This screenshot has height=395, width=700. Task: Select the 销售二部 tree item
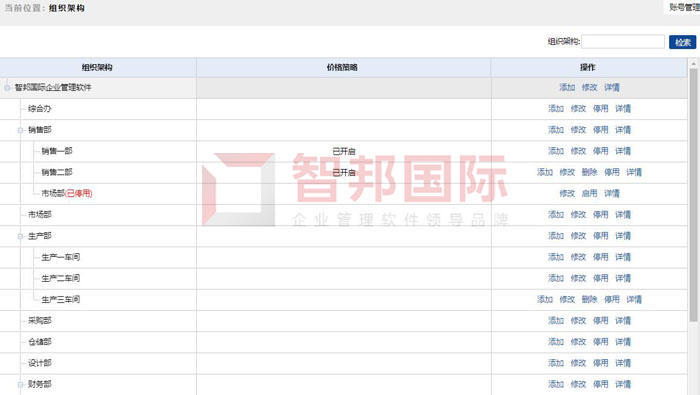coord(57,172)
